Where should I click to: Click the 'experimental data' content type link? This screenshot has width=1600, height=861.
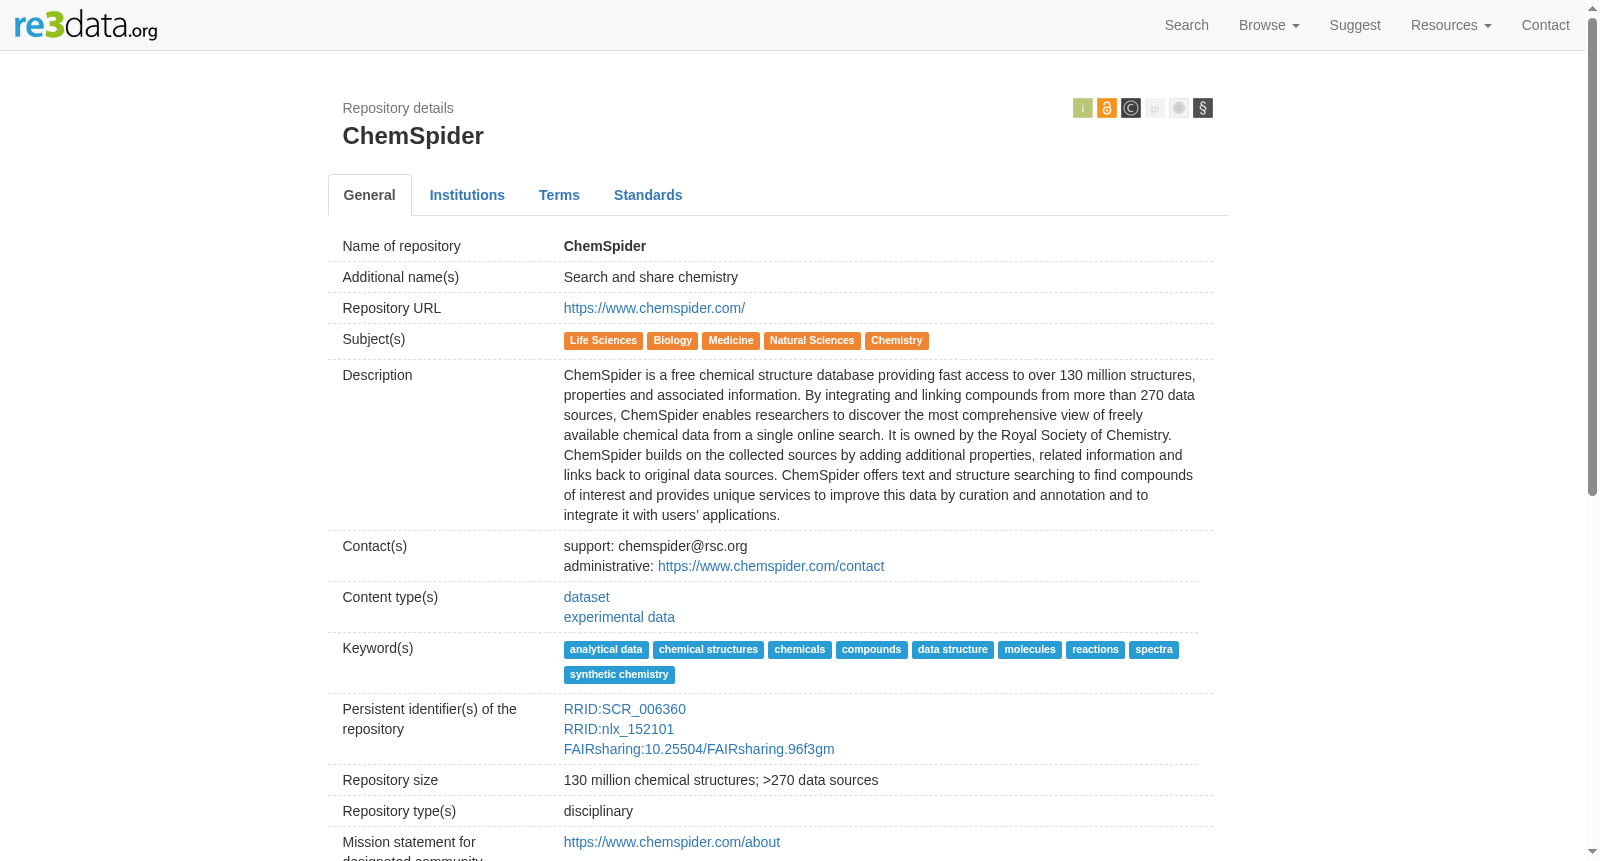coord(619,617)
